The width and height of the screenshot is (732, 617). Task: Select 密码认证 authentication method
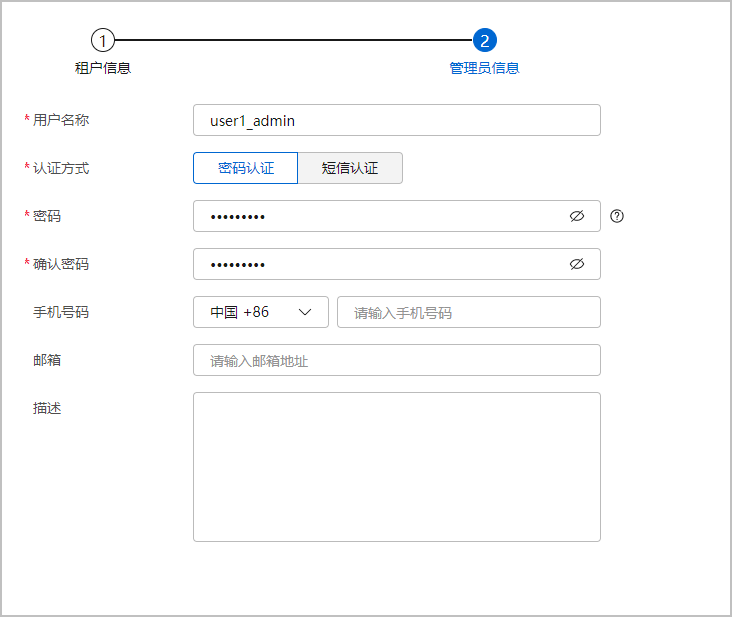246,168
